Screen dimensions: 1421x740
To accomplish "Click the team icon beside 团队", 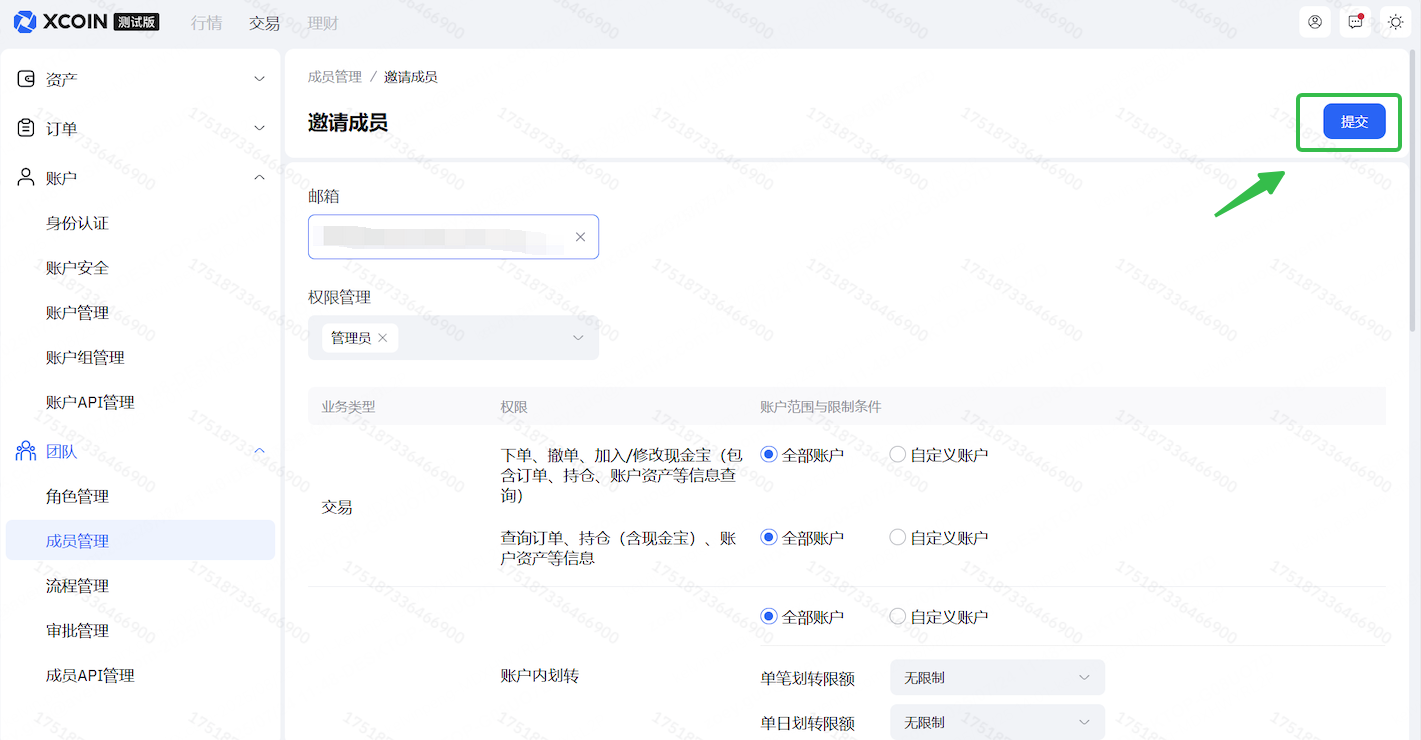I will 27,452.
